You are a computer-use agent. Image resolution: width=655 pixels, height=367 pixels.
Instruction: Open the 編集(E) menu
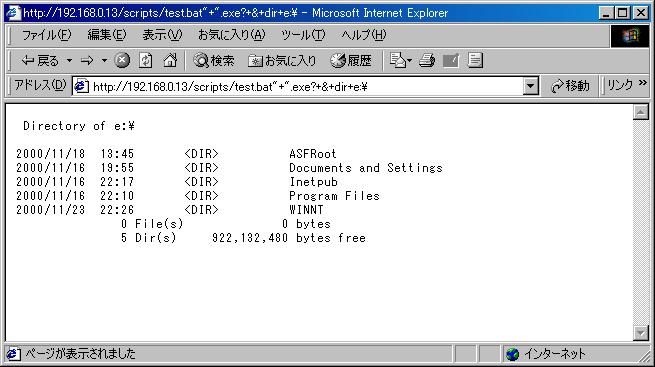(x=107, y=35)
